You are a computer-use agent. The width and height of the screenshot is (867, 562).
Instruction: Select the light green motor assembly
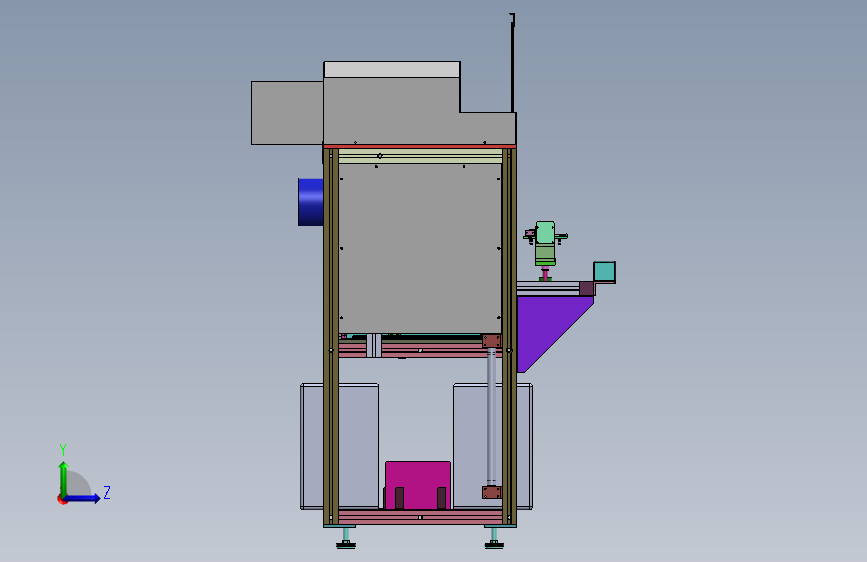[545, 243]
